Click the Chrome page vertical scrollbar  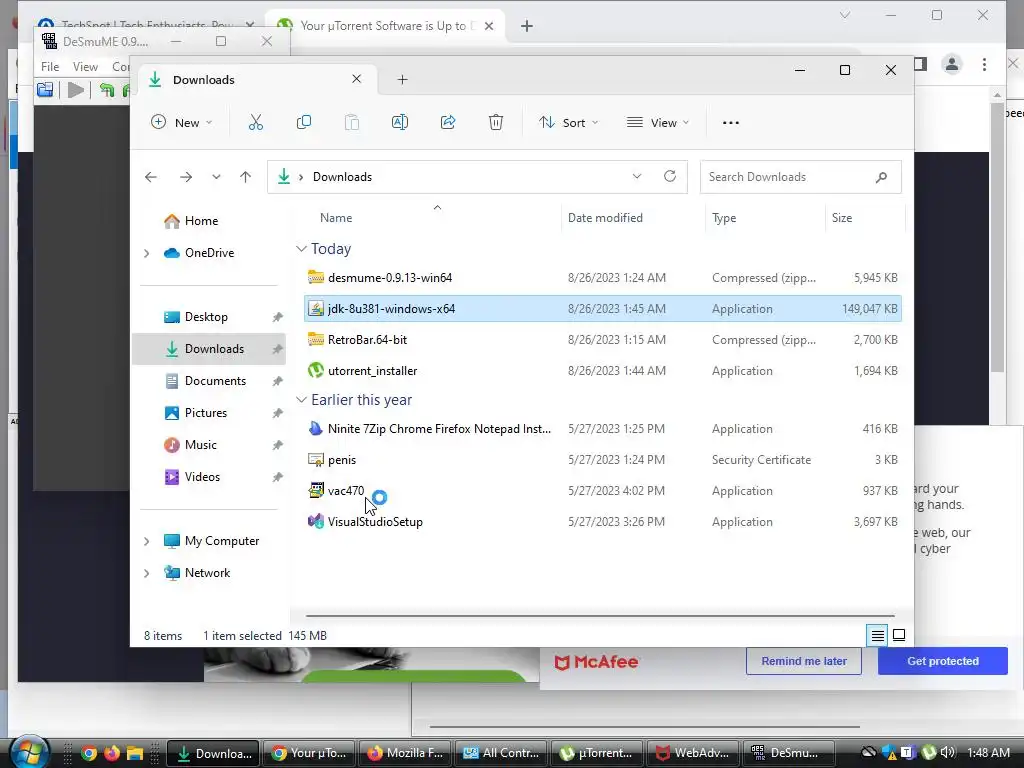click(x=997, y=238)
